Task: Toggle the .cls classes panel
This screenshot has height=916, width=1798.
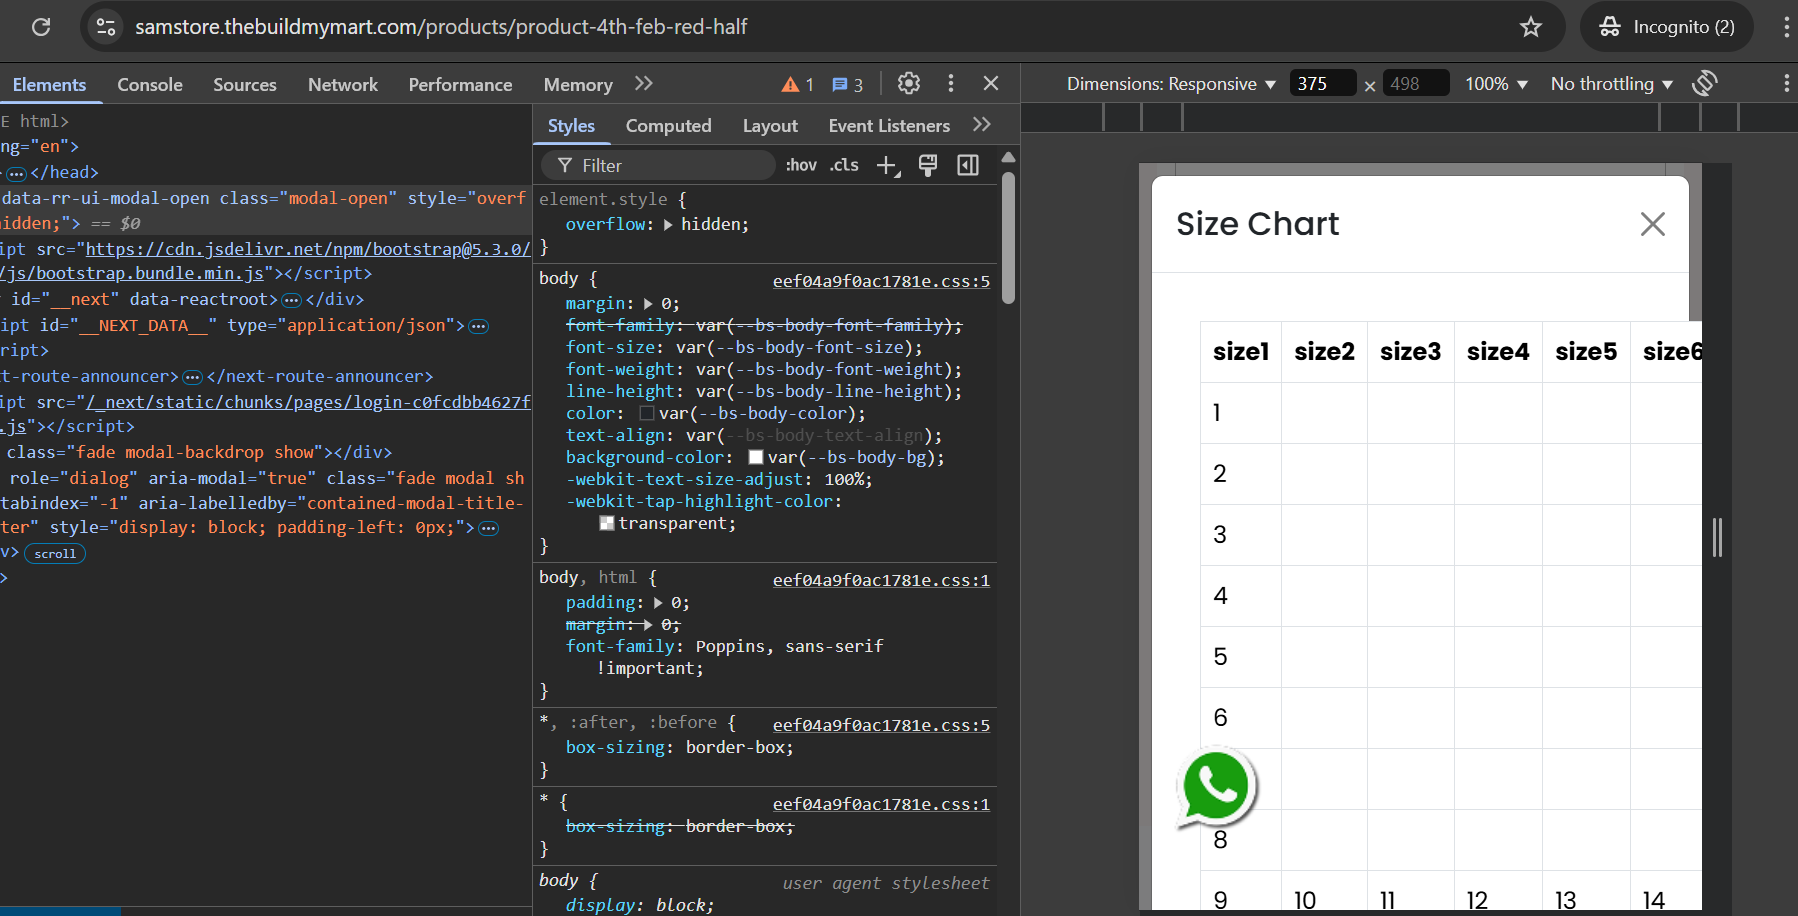Action: coord(844,165)
